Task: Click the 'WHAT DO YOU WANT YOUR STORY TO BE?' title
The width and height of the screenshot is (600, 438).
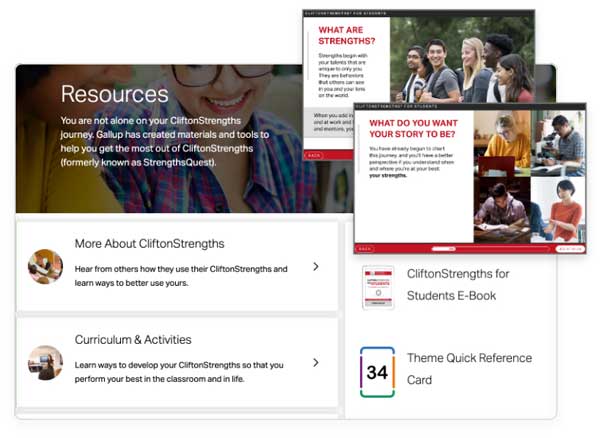Action: click(x=413, y=129)
